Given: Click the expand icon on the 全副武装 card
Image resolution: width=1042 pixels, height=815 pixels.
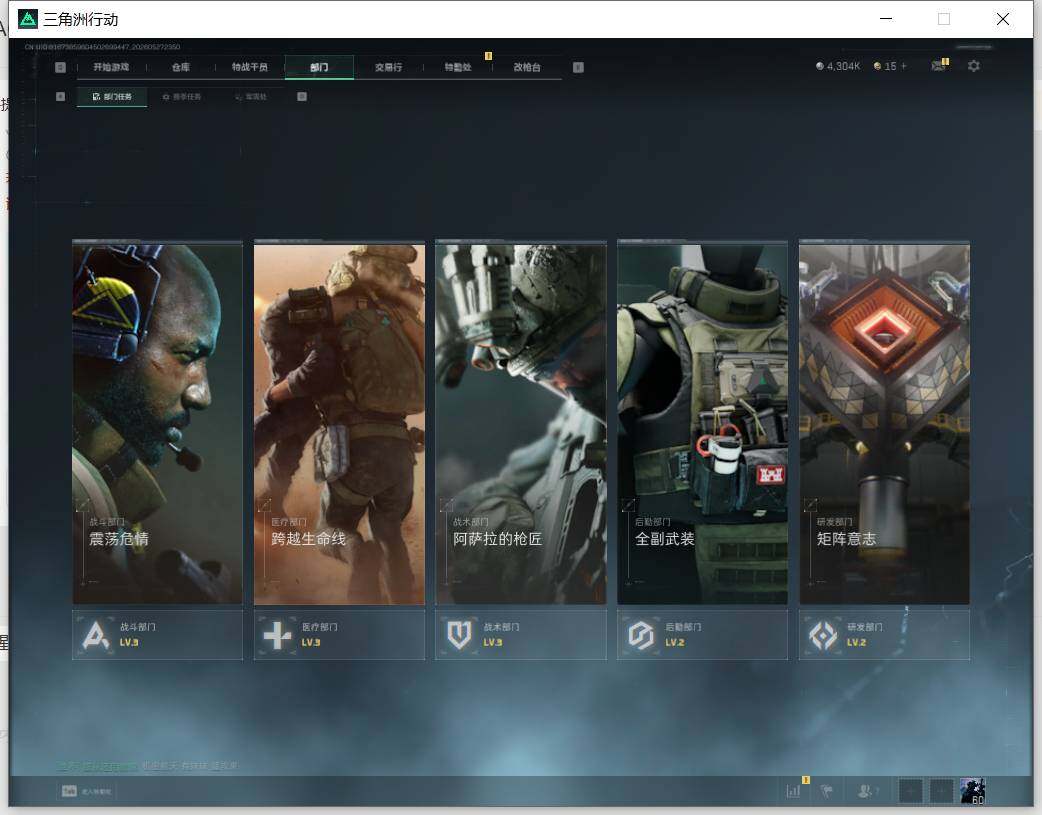Looking at the screenshot, I should click(628, 505).
